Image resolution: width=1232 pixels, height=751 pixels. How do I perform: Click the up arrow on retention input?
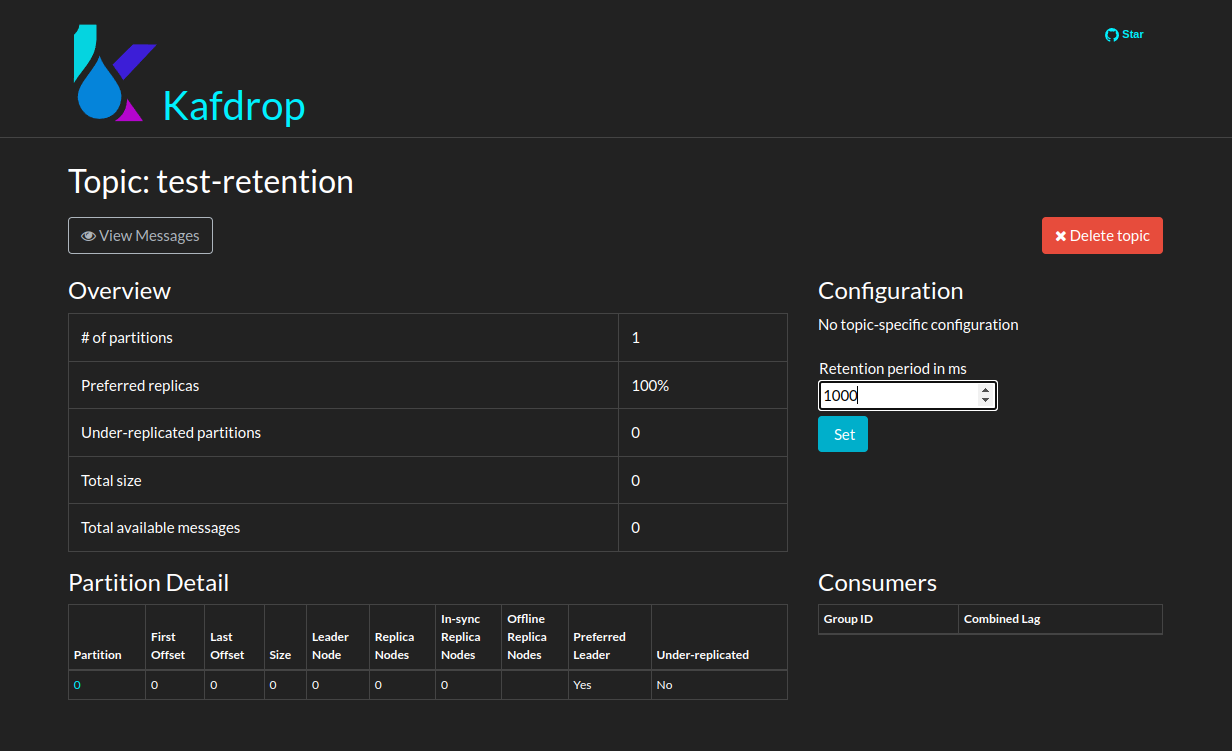tap(985, 390)
